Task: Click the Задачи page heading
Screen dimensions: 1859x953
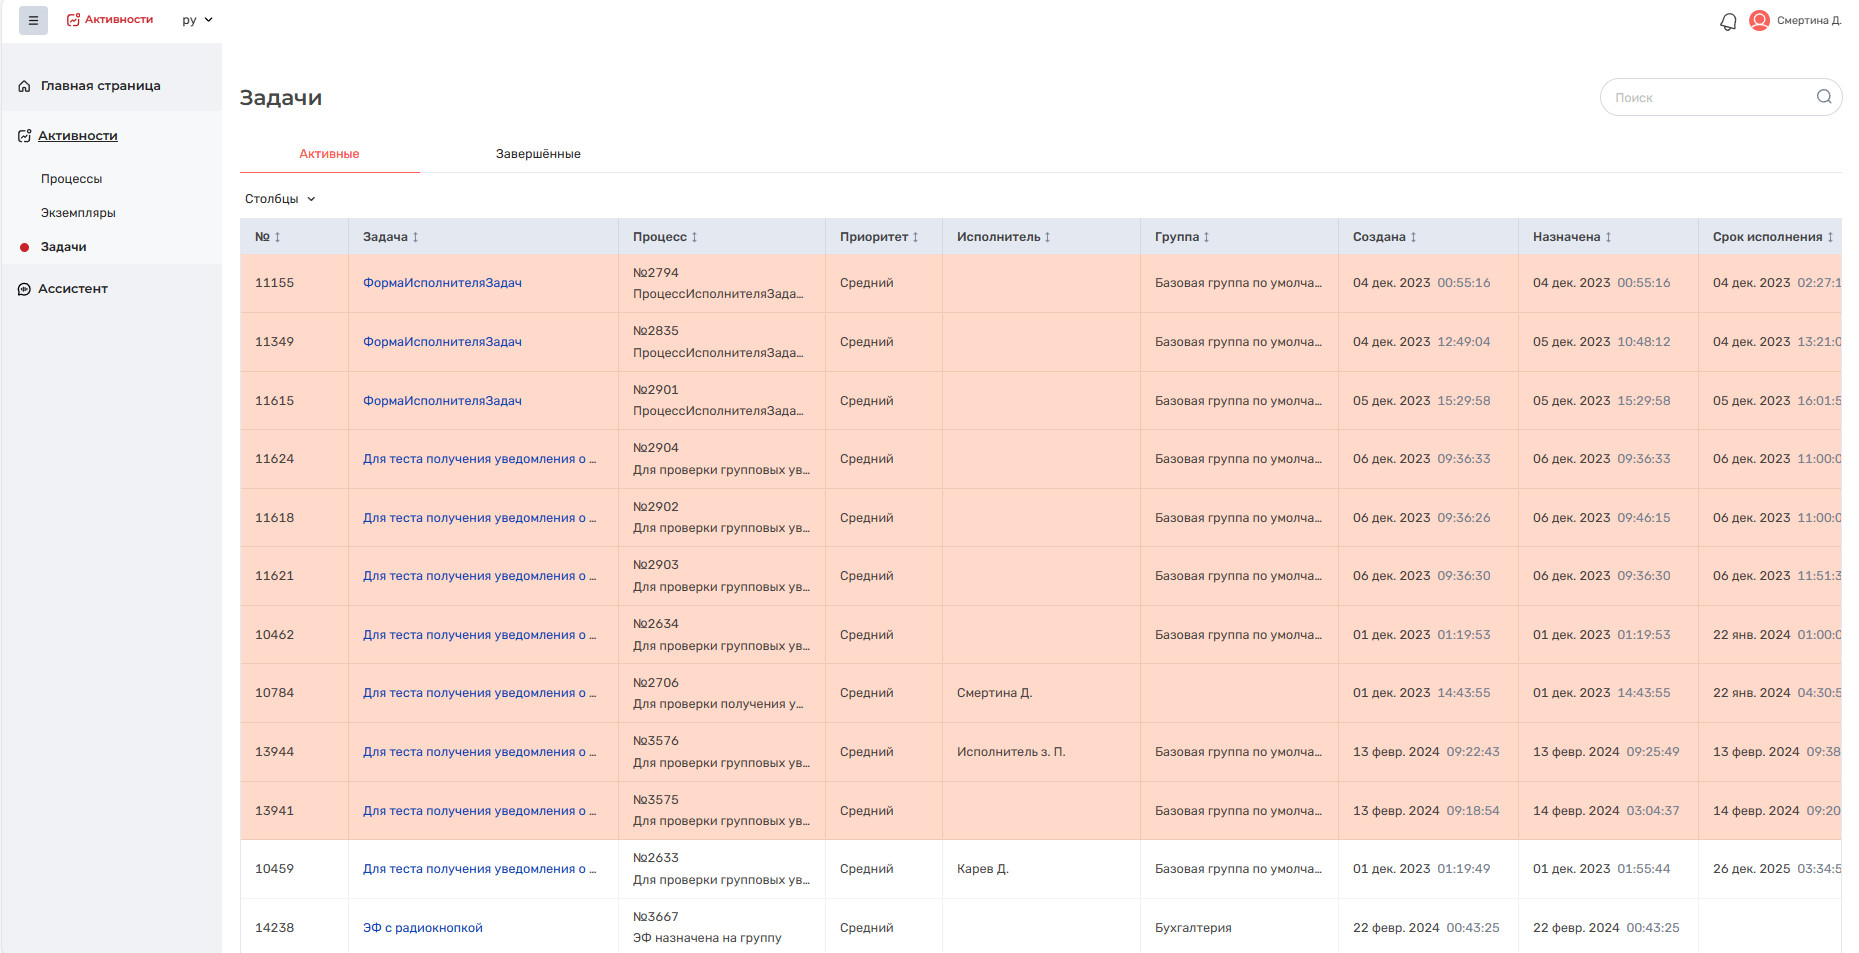Action: [x=280, y=98]
